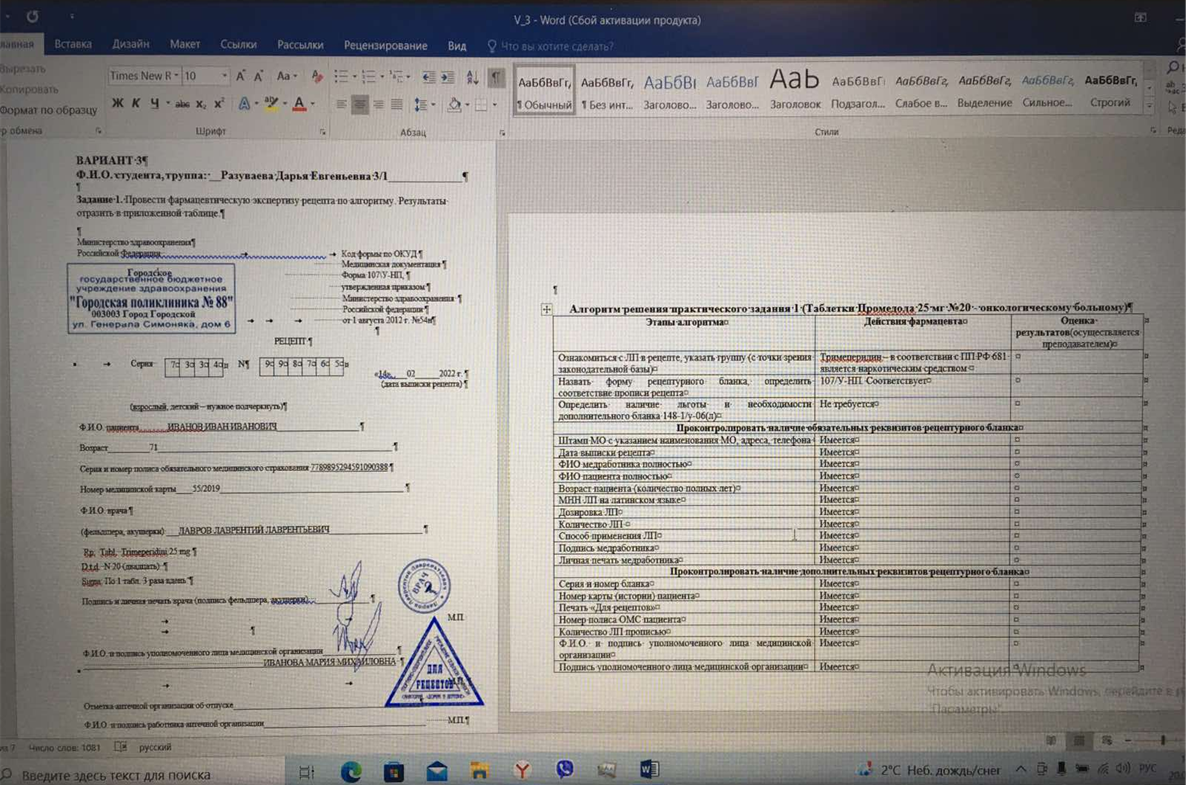This screenshot has width=1187, height=785.
Task: Open Word icon on the taskbar
Action: tap(650, 770)
